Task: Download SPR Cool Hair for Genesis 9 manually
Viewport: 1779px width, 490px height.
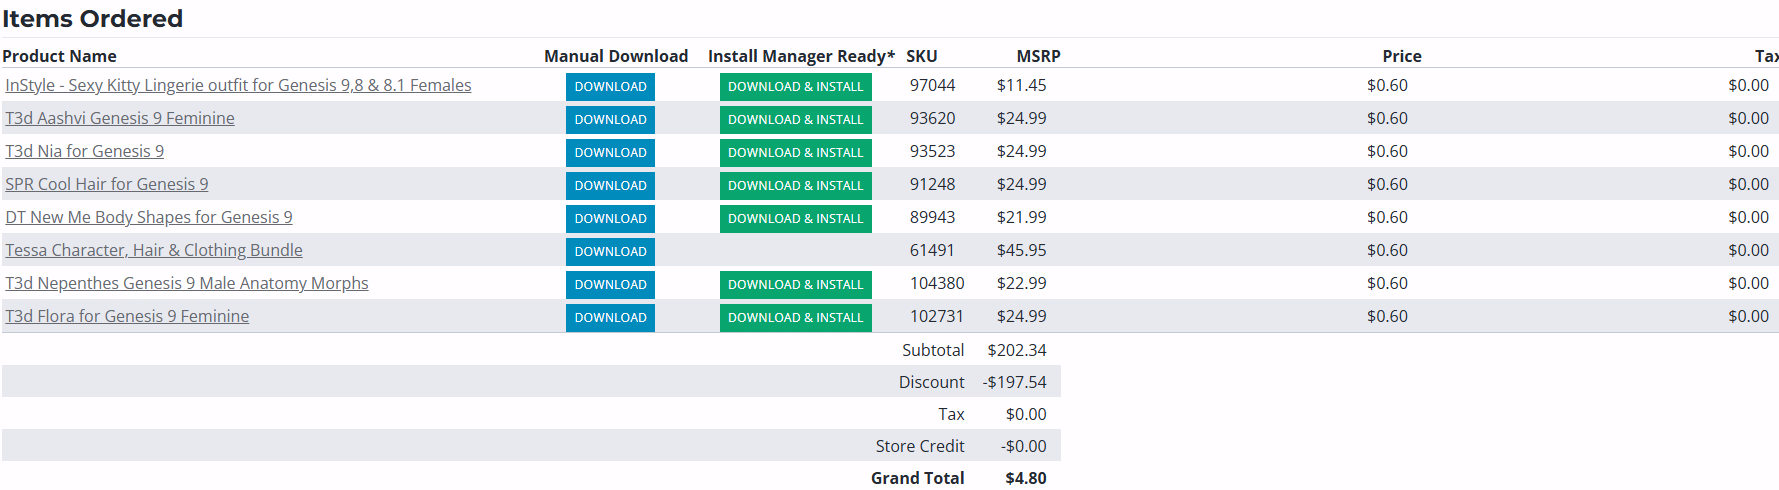Action: click(x=610, y=185)
